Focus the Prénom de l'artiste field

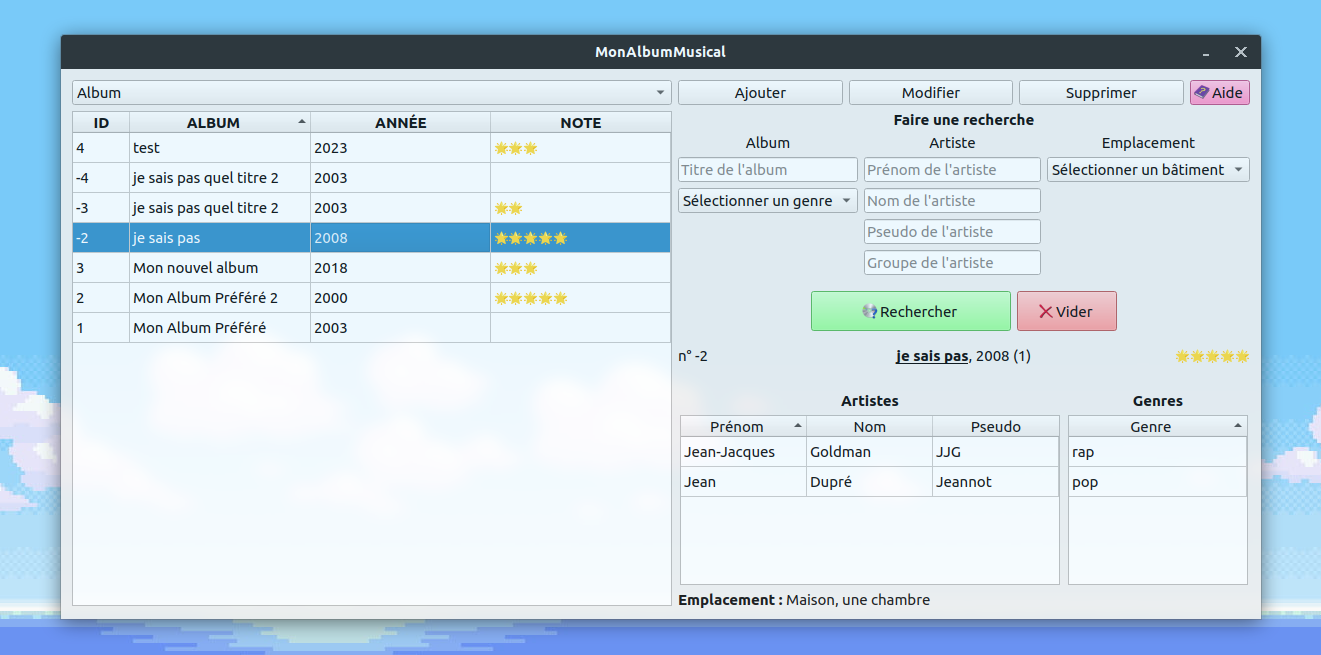click(952, 169)
